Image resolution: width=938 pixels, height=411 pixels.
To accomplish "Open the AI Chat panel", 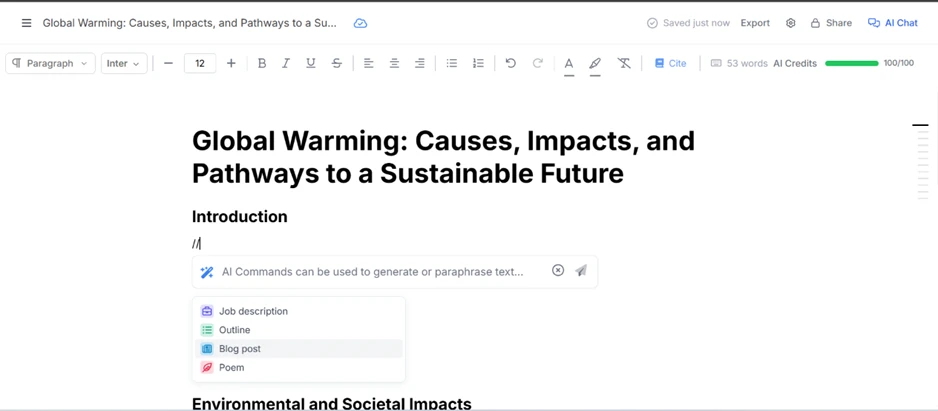I will pyautogui.click(x=893, y=23).
